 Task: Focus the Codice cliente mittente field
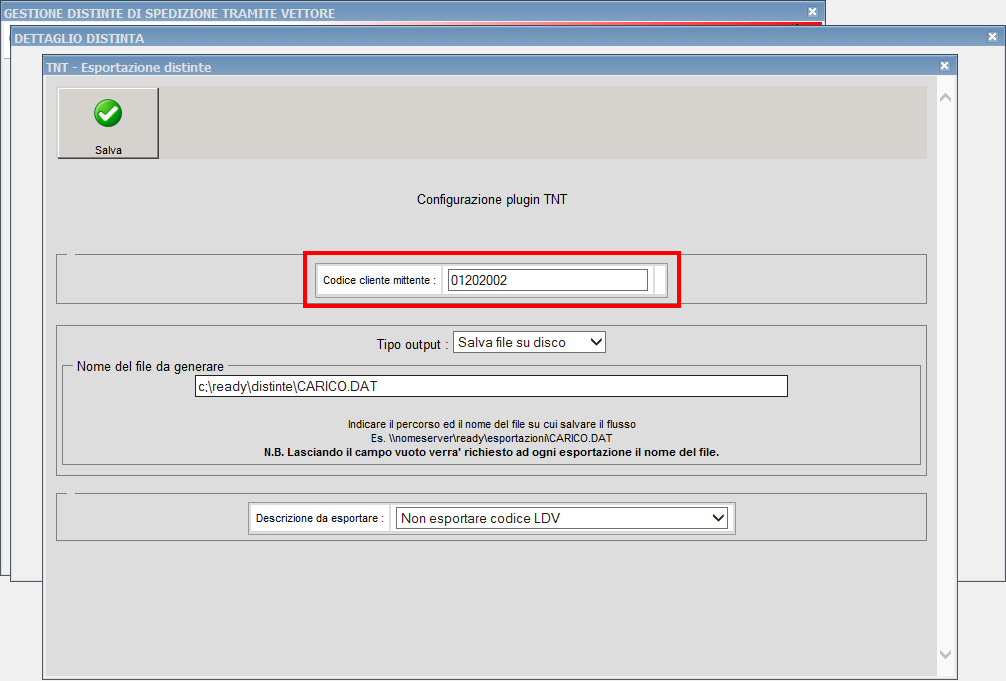coord(547,280)
